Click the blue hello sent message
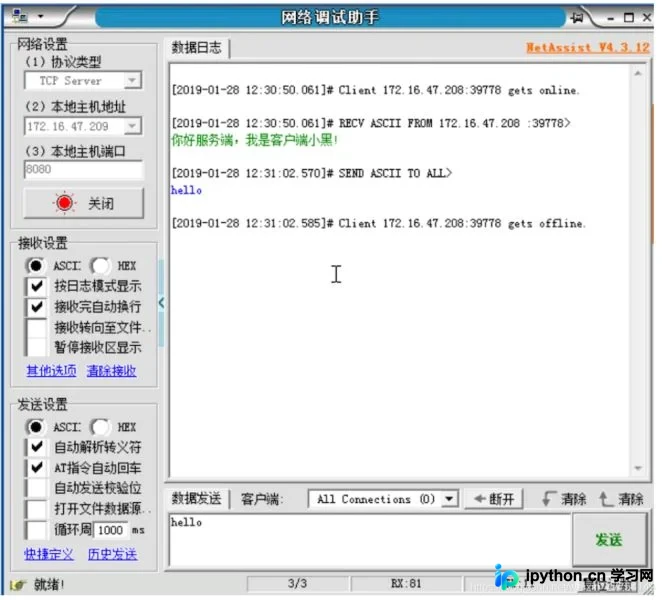The width and height of the screenshot is (662, 600). pos(186,190)
